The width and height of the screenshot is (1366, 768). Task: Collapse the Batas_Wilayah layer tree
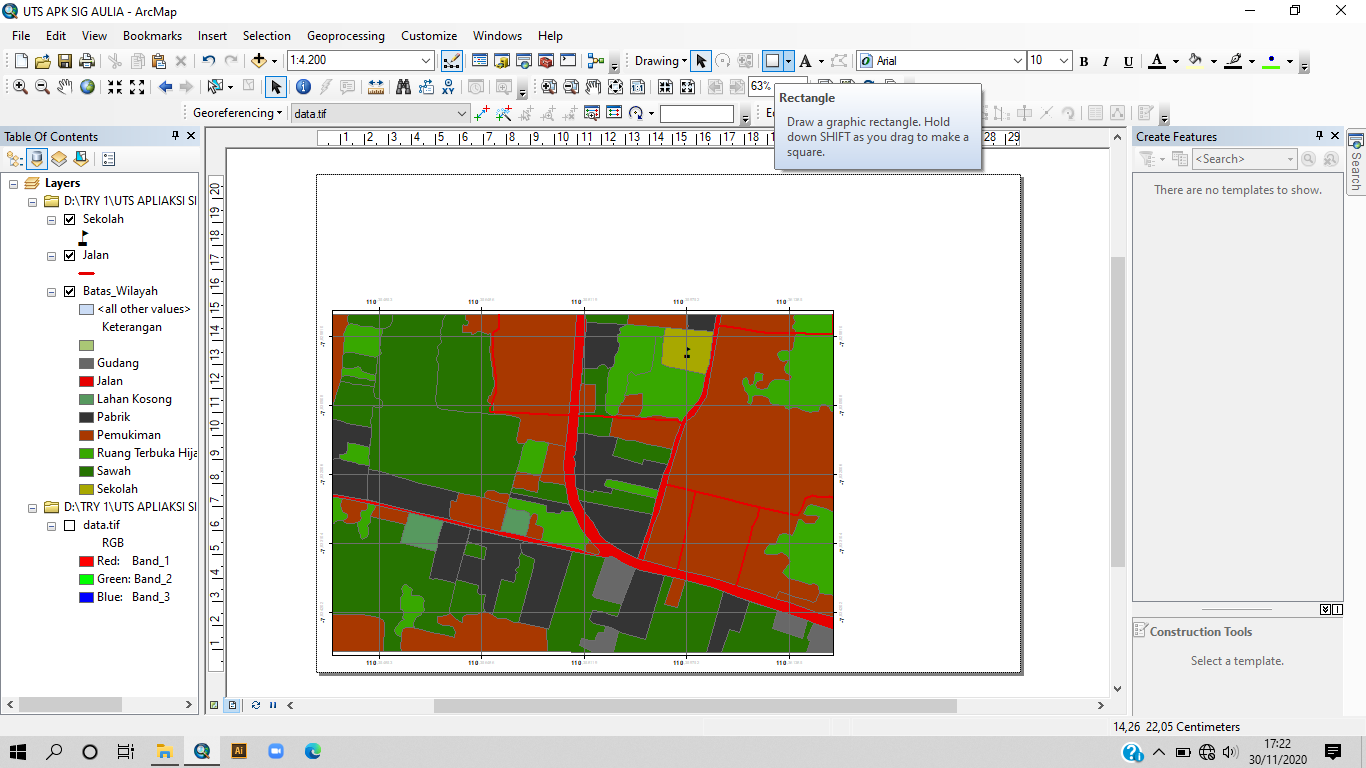(x=52, y=292)
